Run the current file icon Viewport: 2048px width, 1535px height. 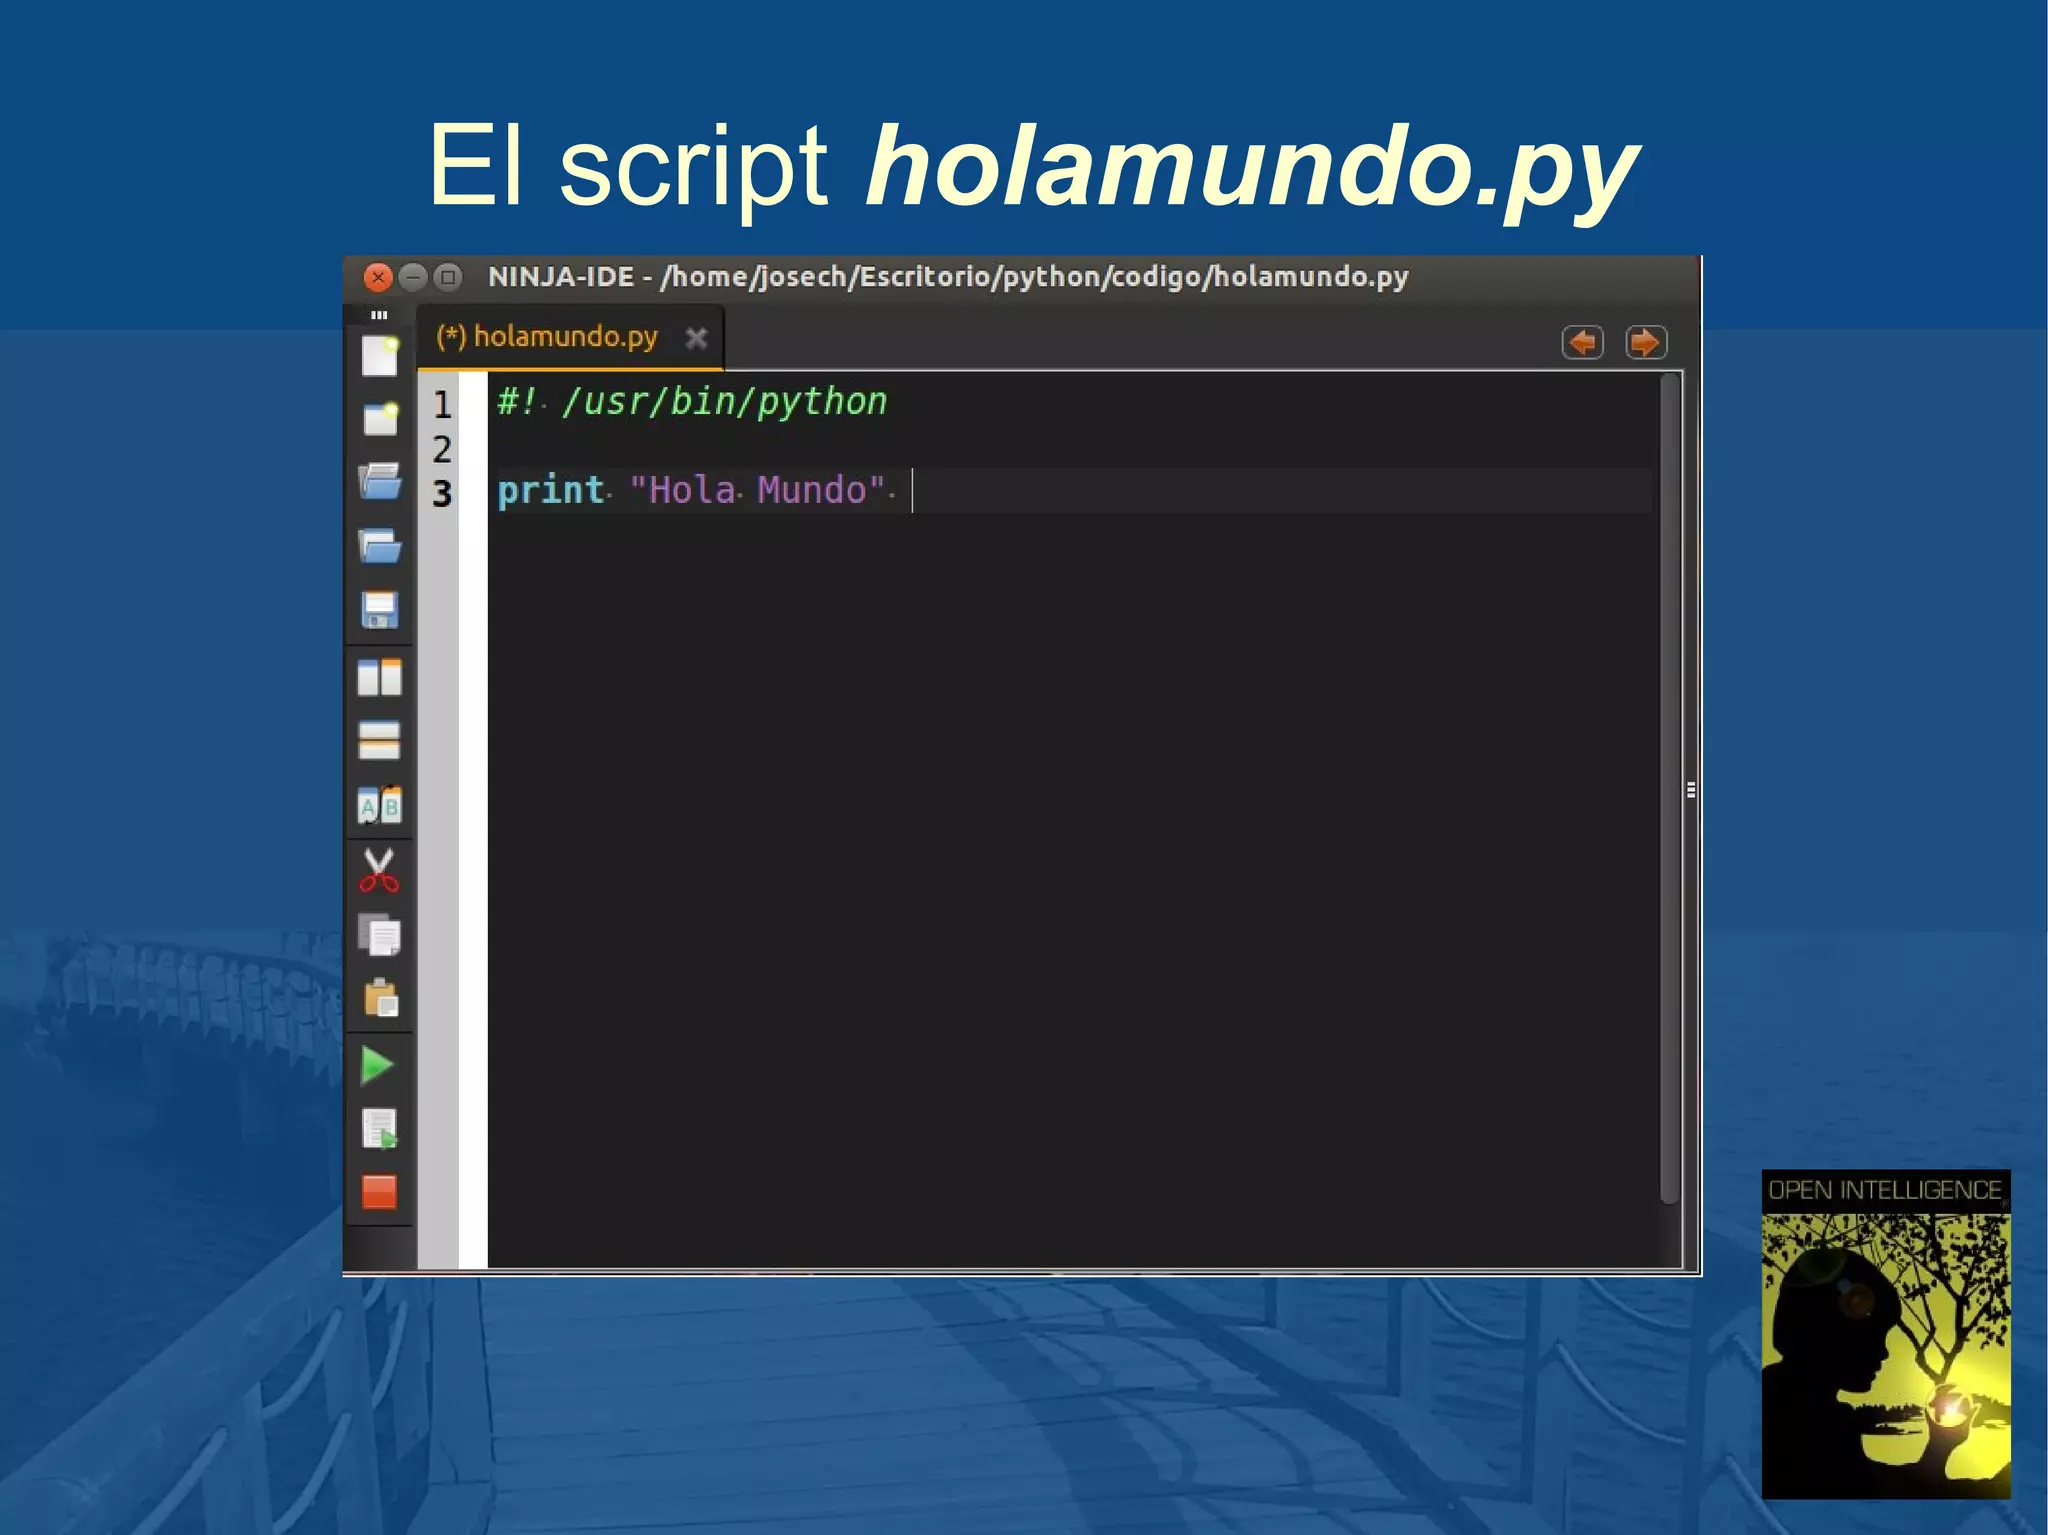coord(380,1129)
